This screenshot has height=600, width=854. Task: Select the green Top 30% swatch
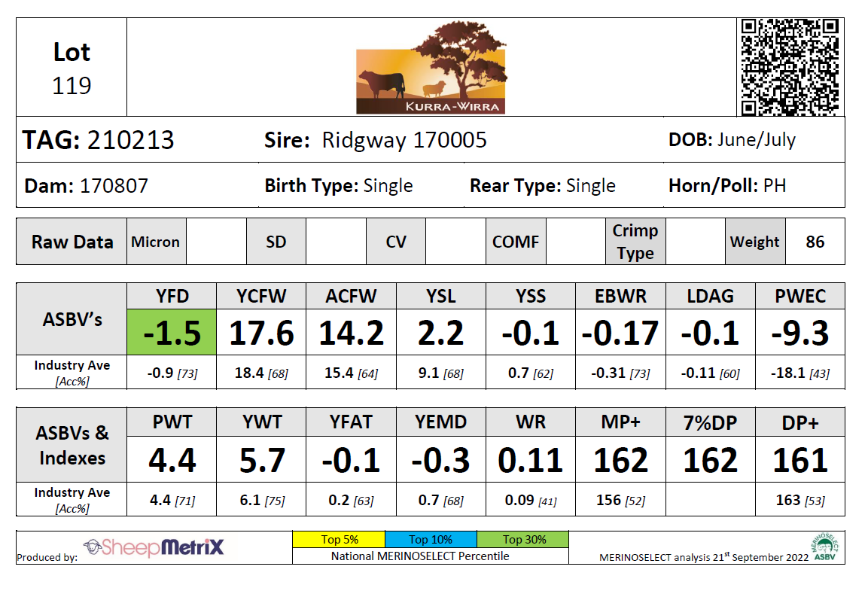pos(521,539)
